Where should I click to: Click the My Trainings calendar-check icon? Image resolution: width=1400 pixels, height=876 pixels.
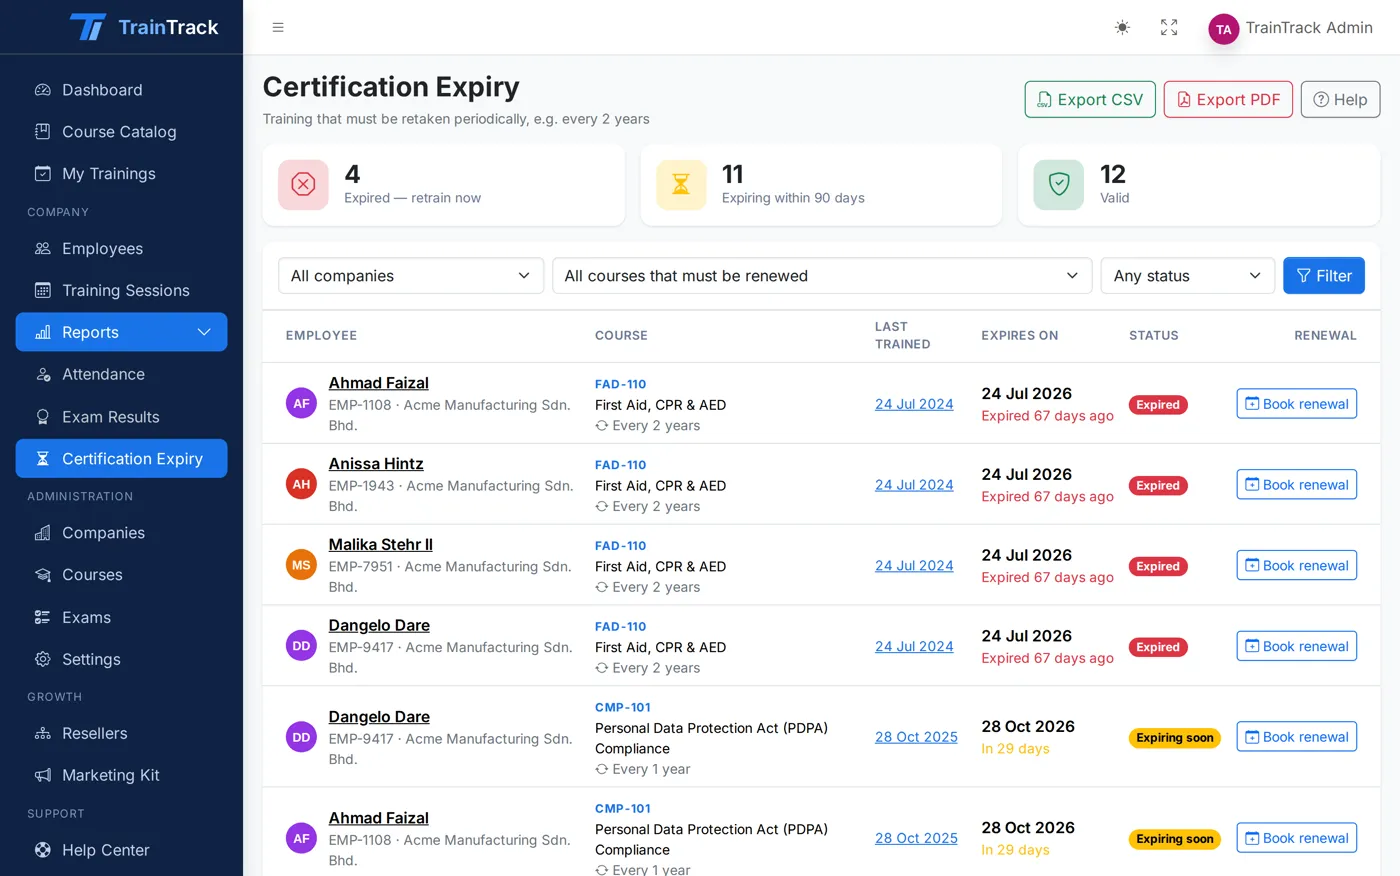click(43, 174)
